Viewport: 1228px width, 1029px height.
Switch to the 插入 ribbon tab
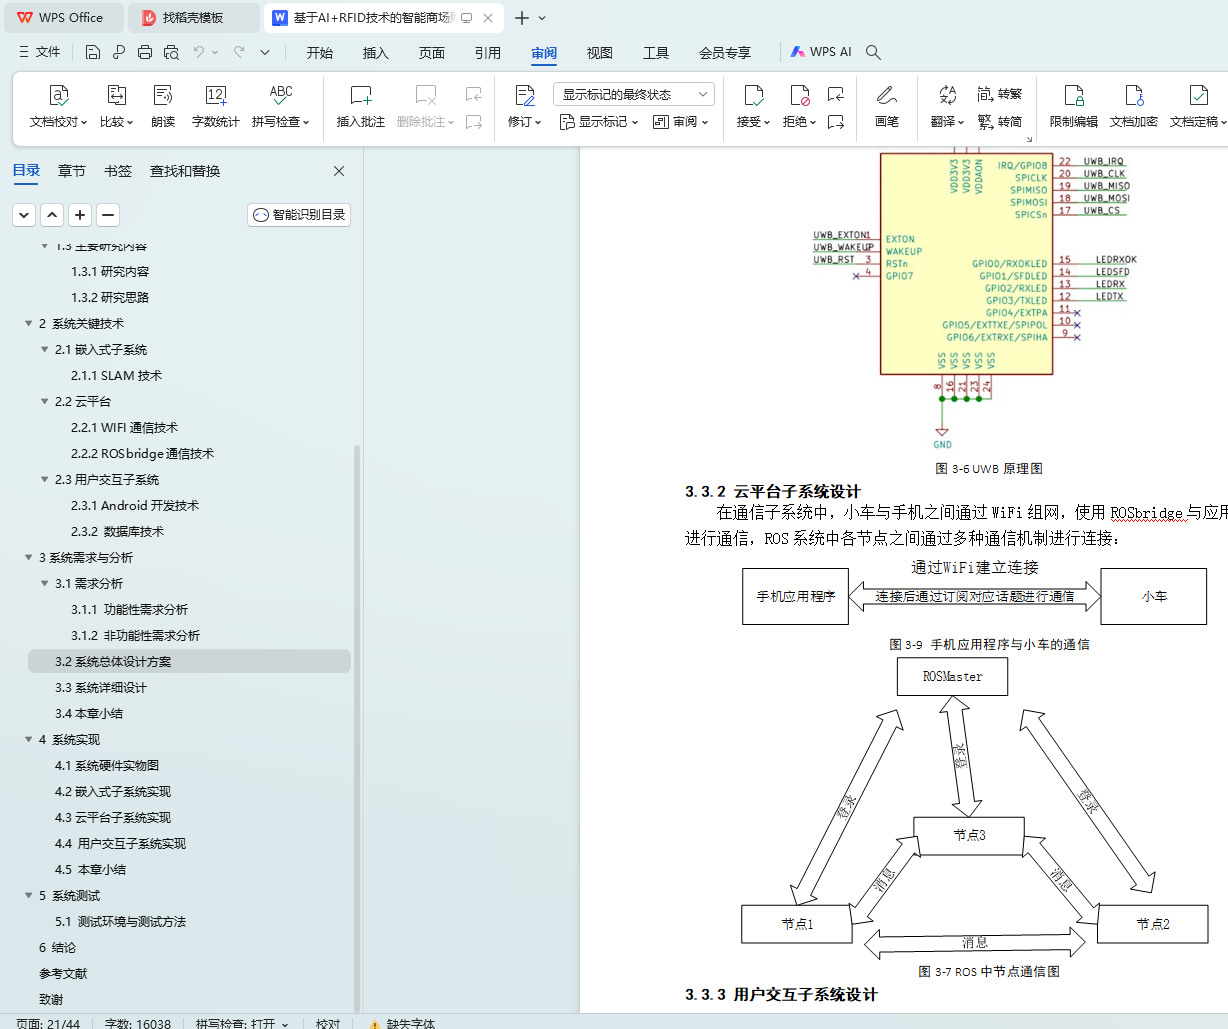(x=376, y=53)
